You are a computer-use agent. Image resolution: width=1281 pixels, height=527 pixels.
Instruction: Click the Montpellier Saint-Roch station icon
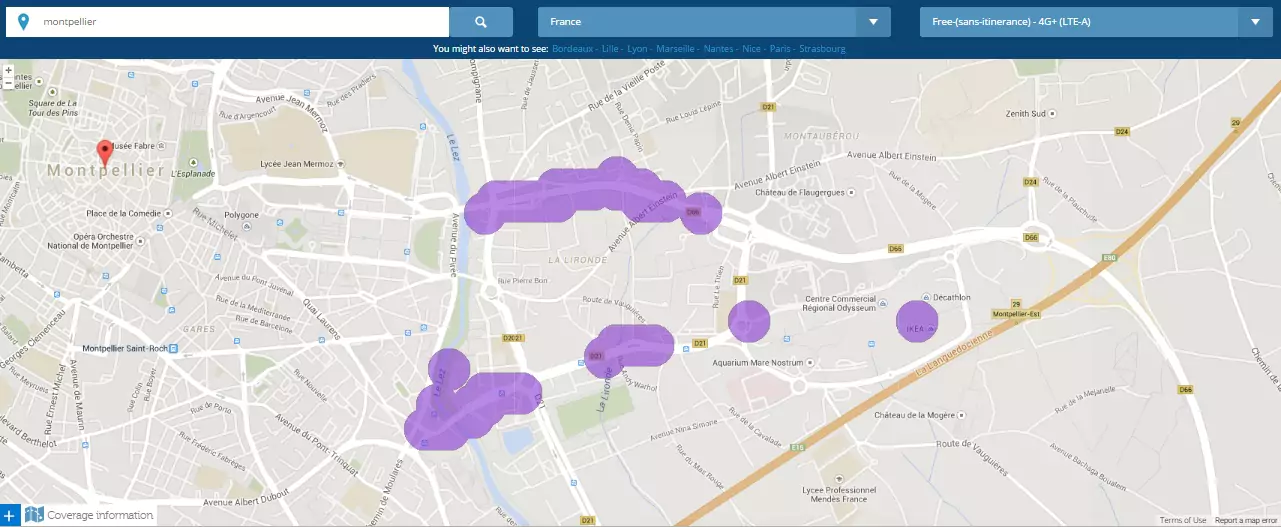[x=174, y=349]
